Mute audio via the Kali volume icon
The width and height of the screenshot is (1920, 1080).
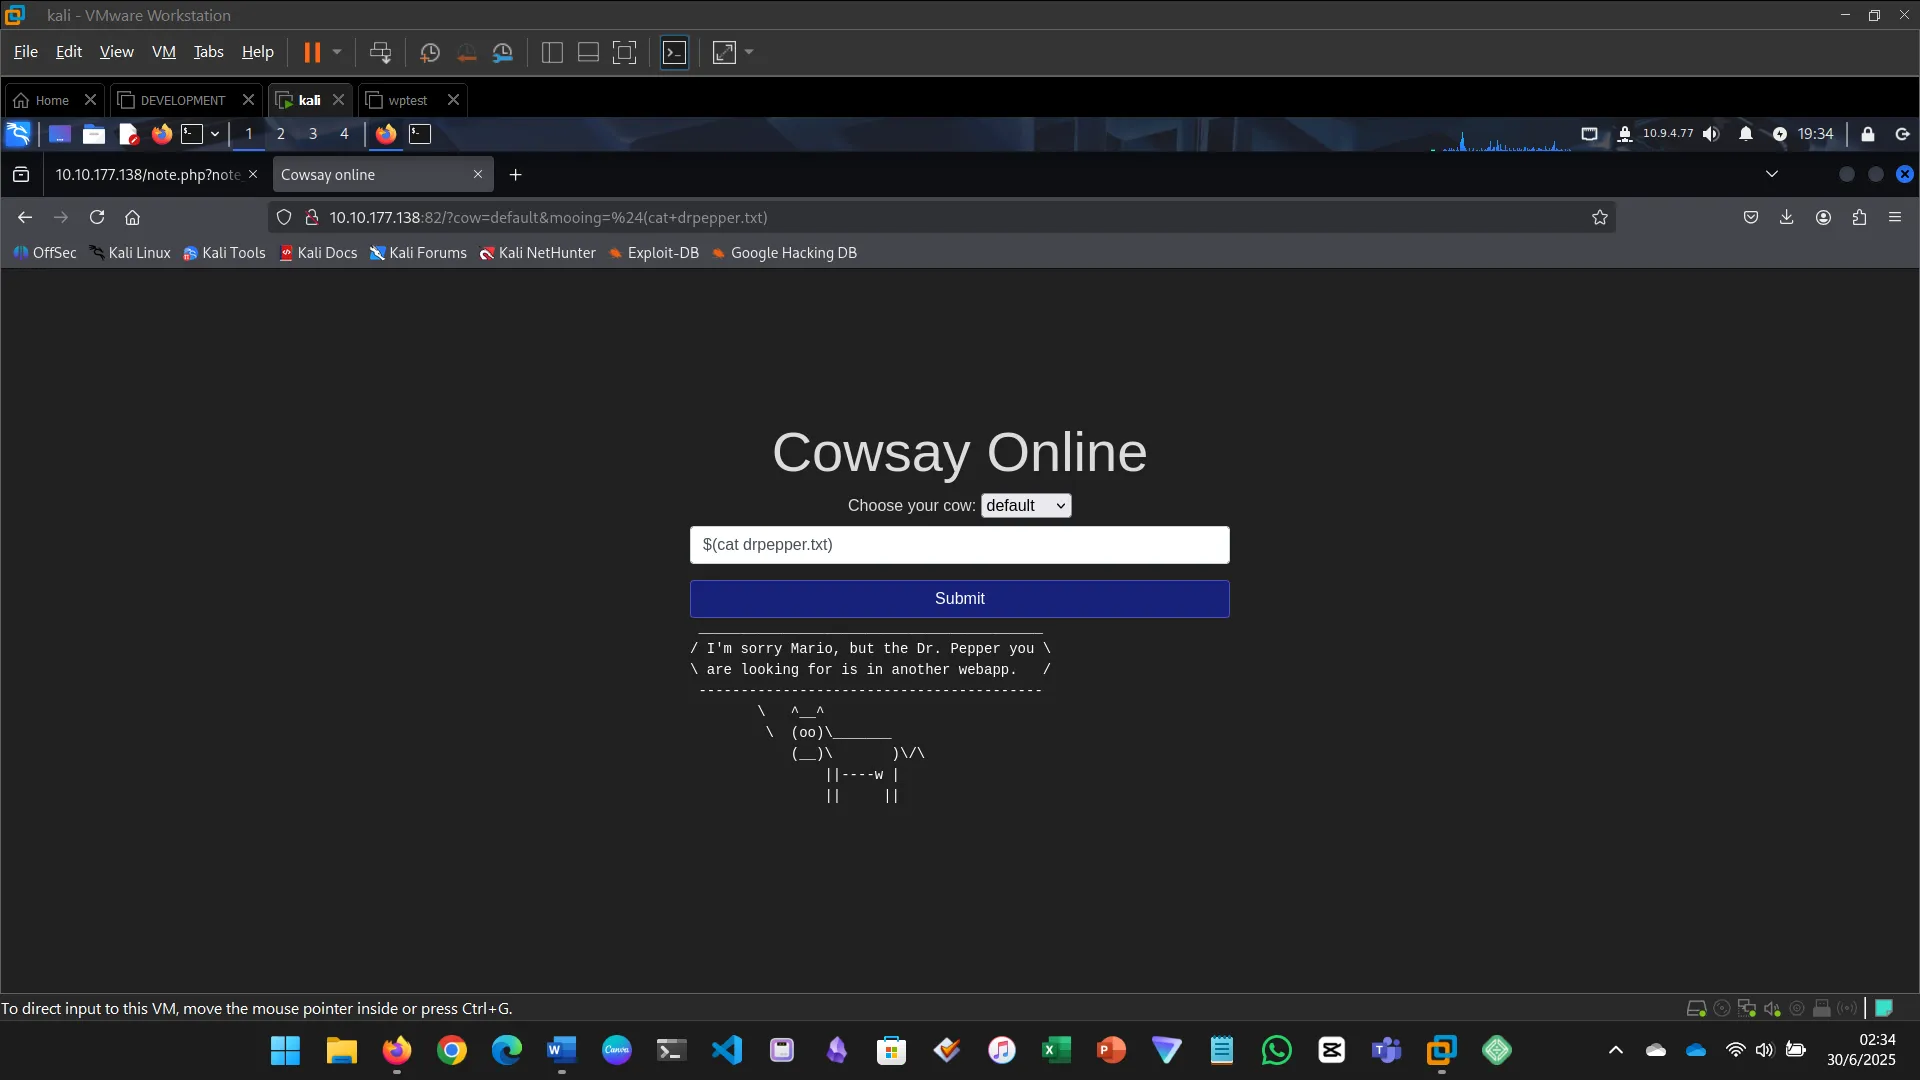(1710, 133)
